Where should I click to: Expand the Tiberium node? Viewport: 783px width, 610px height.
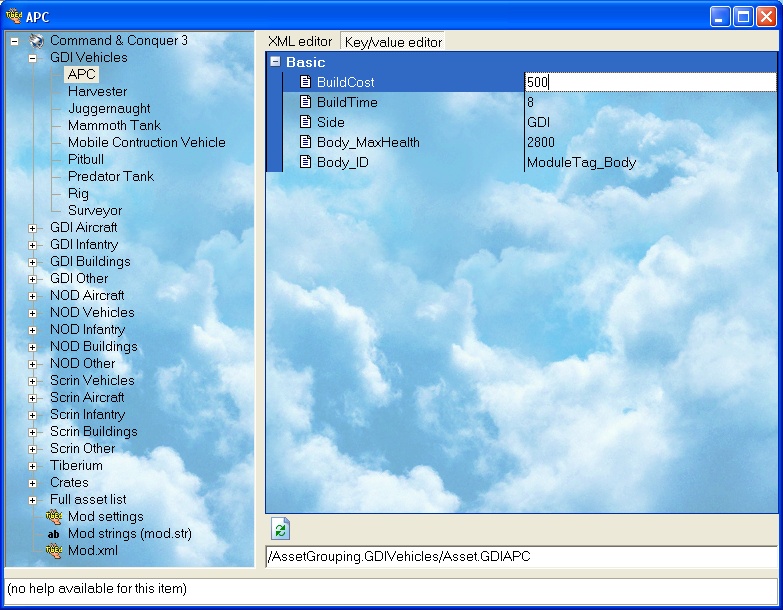pos(32,466)
